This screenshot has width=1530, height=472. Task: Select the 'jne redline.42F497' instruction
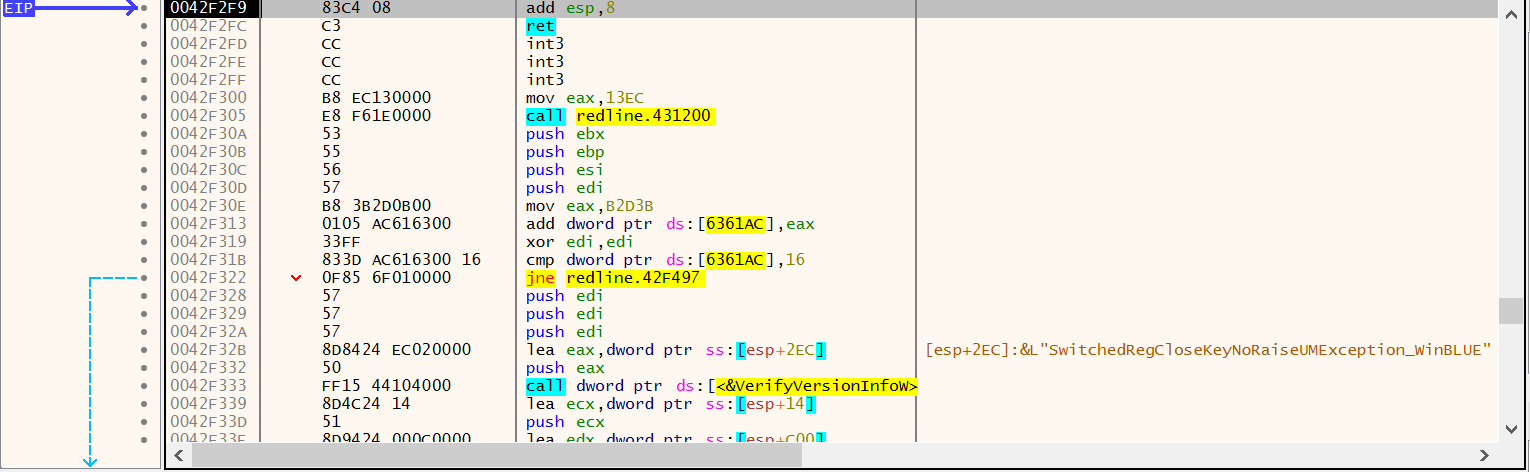pos(616,278)
